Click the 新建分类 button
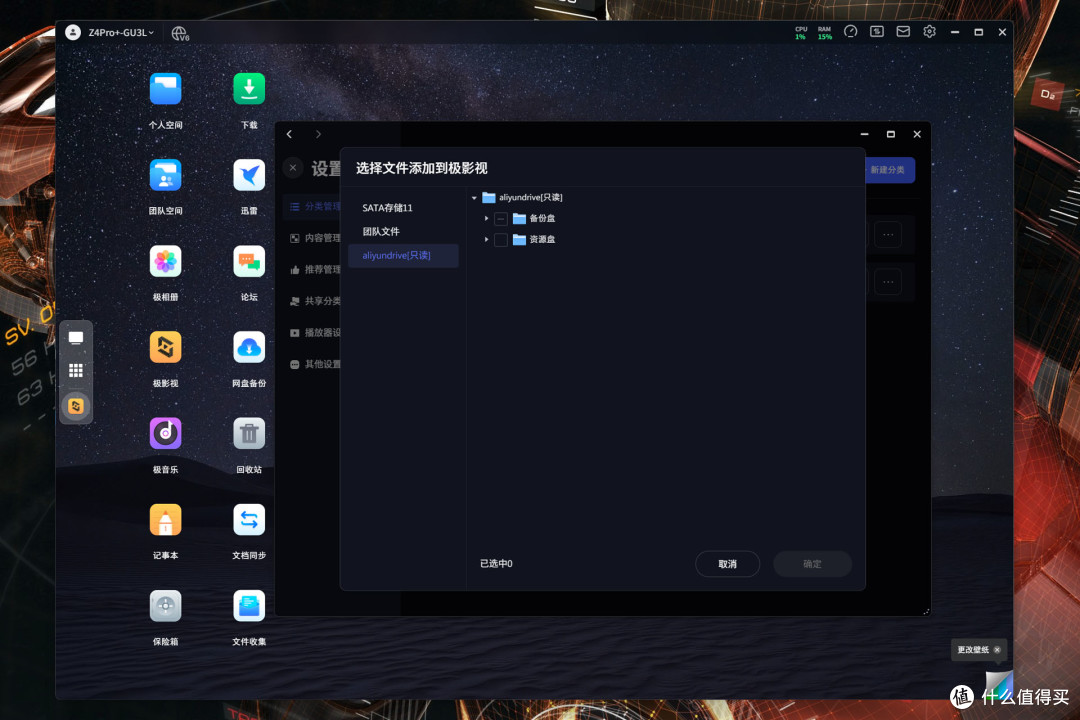The image size is (1080, 720). 889,170
